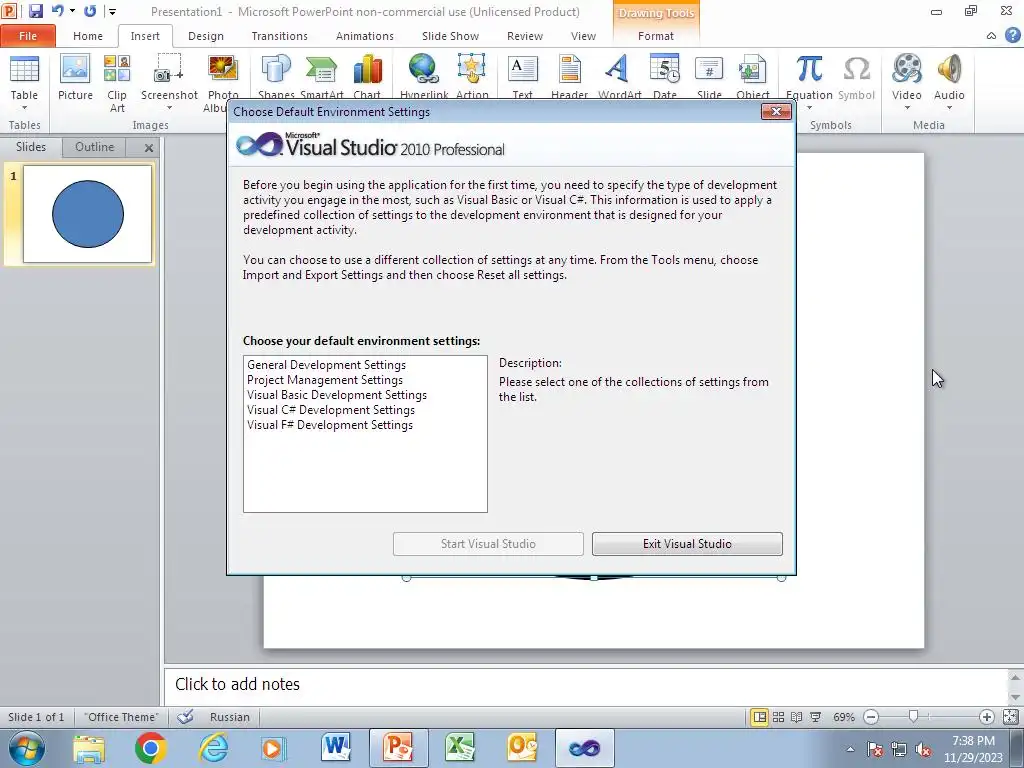Insert Date and Time
Image resolution: width=1024 pixels, height=768 pixels.
(x=665, y=76)
